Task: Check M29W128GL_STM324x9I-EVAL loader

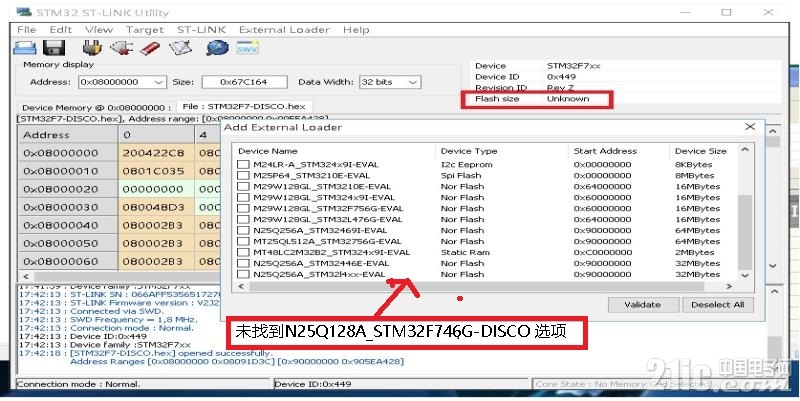Action: point(243,197)
